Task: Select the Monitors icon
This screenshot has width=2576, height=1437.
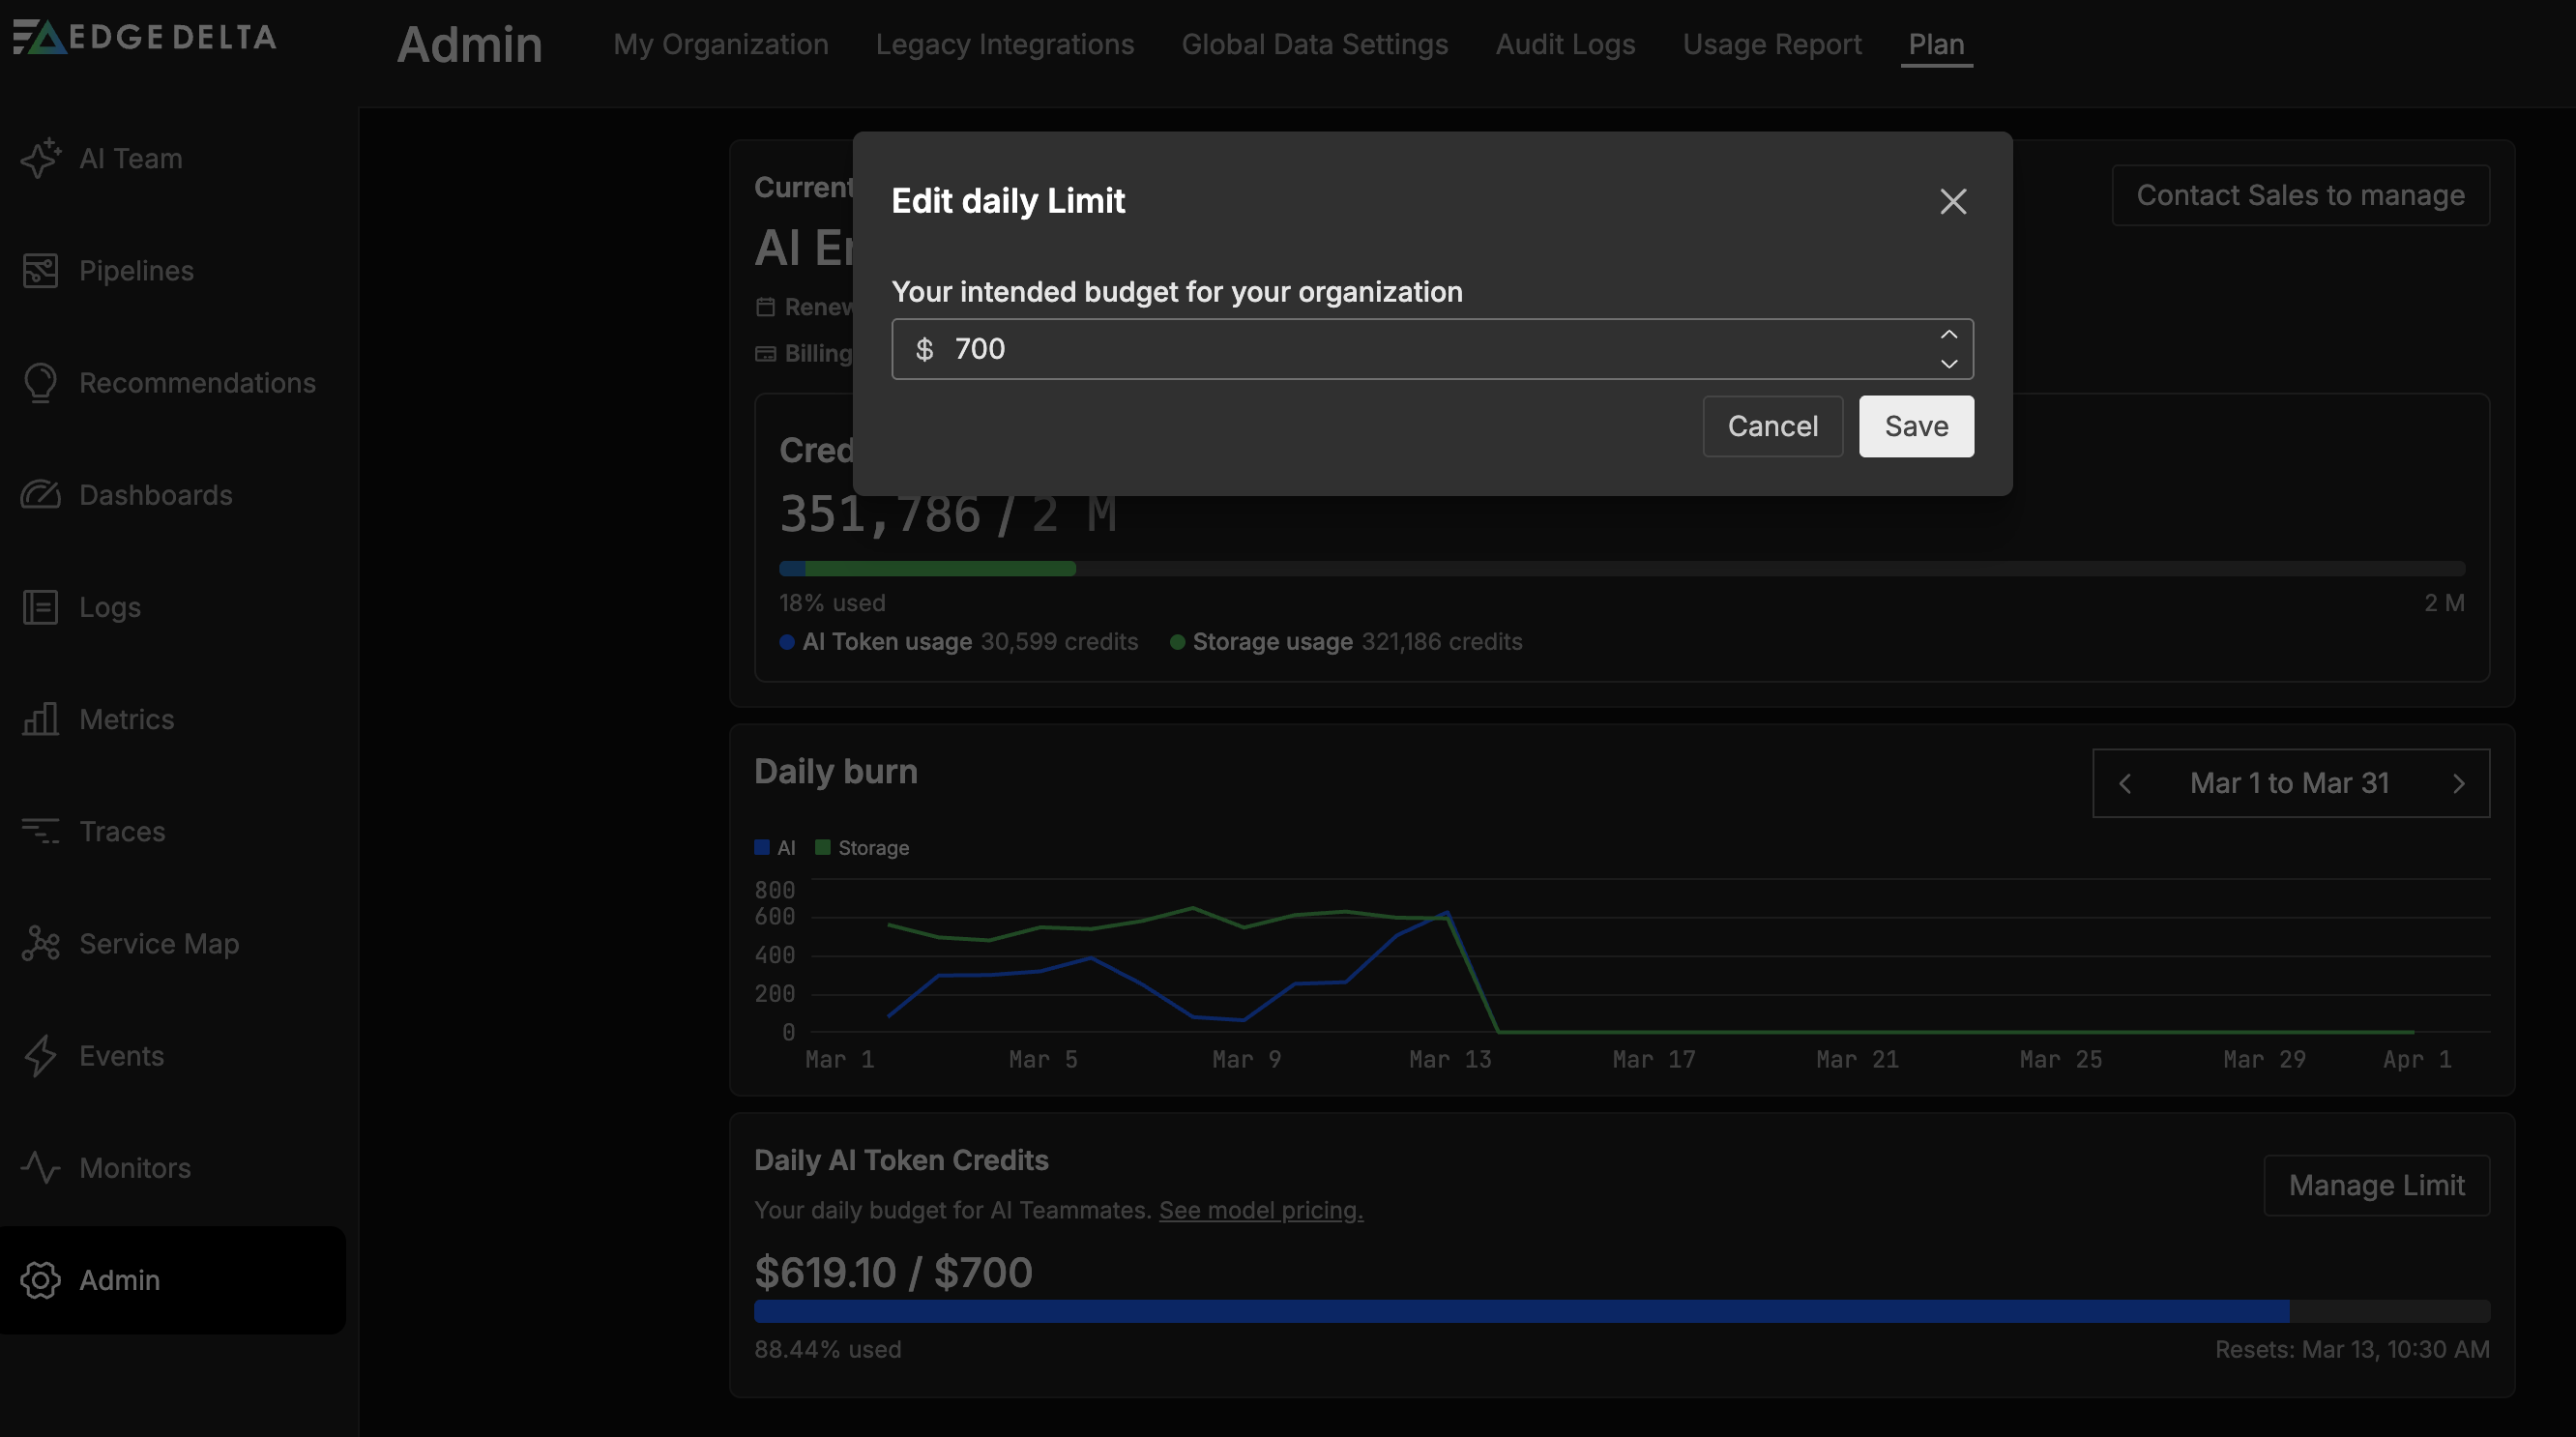Action: [x=41, y=1167]
